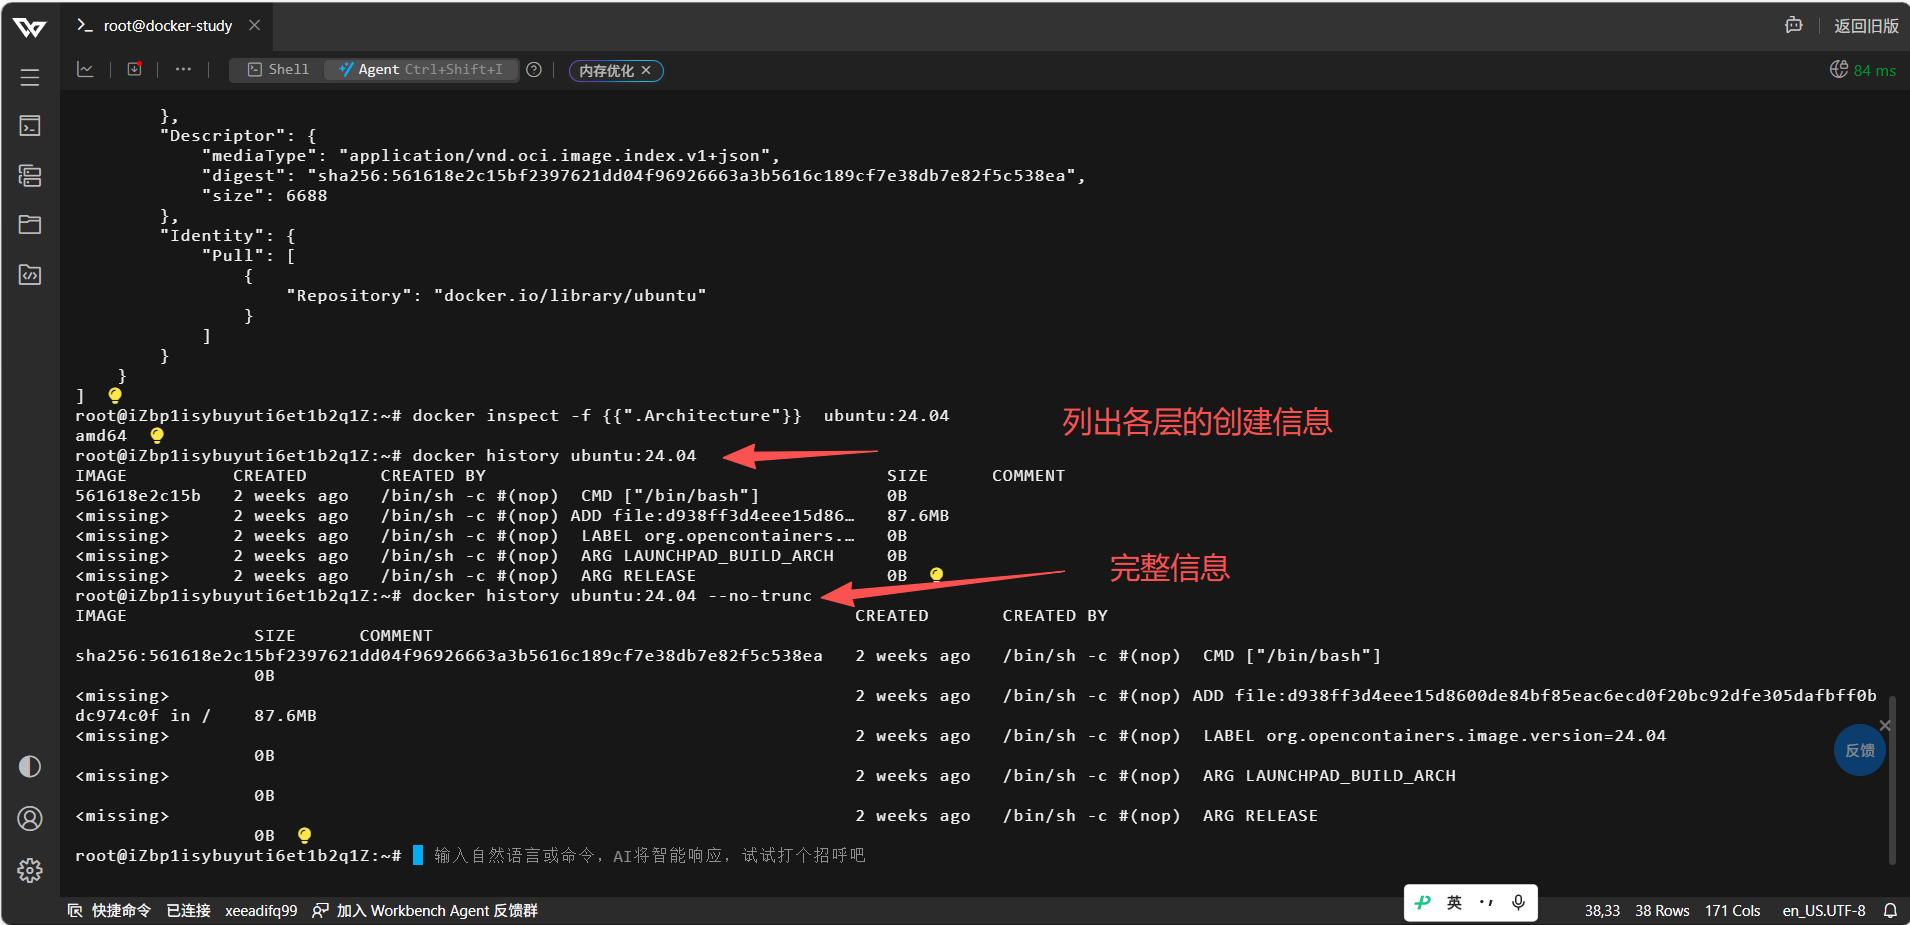1910x925 pixels.
Task: Join Workbench Agent feedback group link
Action: (x=425, y=910)
